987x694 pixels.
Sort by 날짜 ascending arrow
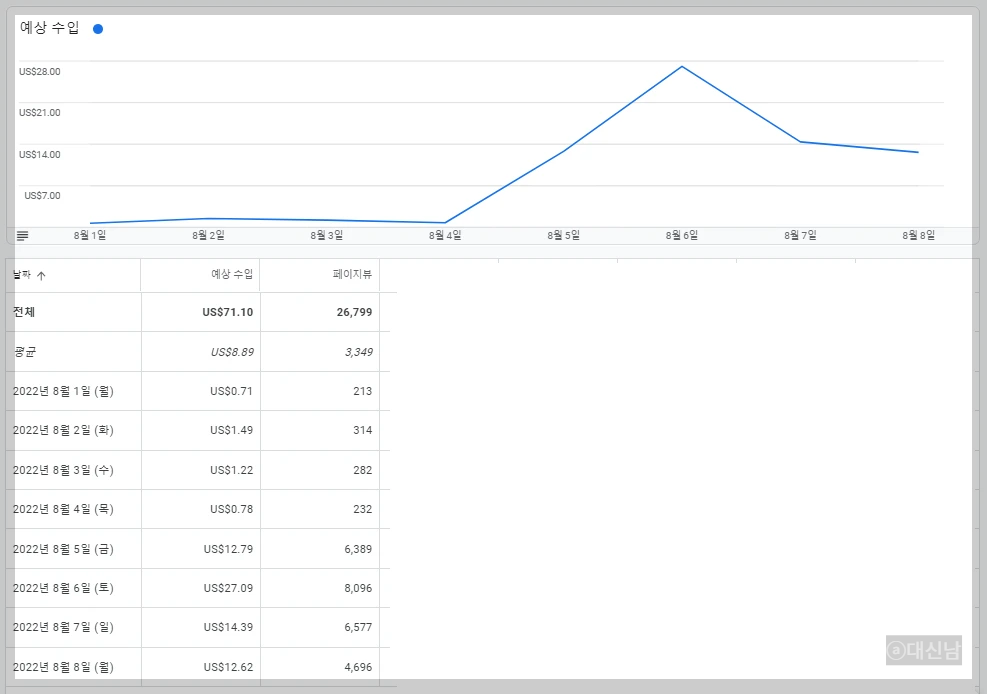(x=41, y=276)
